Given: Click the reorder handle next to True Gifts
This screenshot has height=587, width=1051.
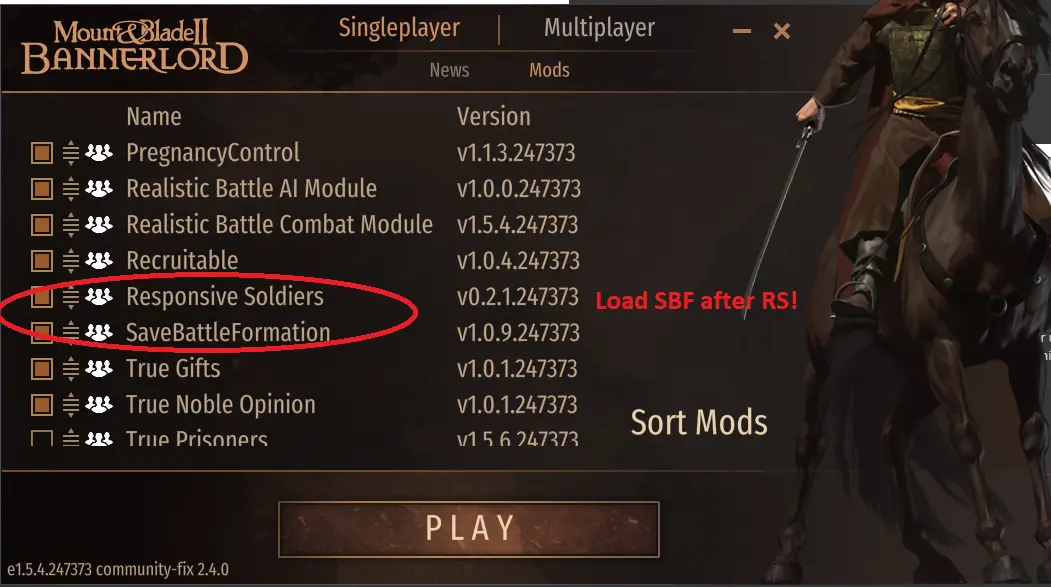Looking at the screenshot, I should [x=70, y=369].
